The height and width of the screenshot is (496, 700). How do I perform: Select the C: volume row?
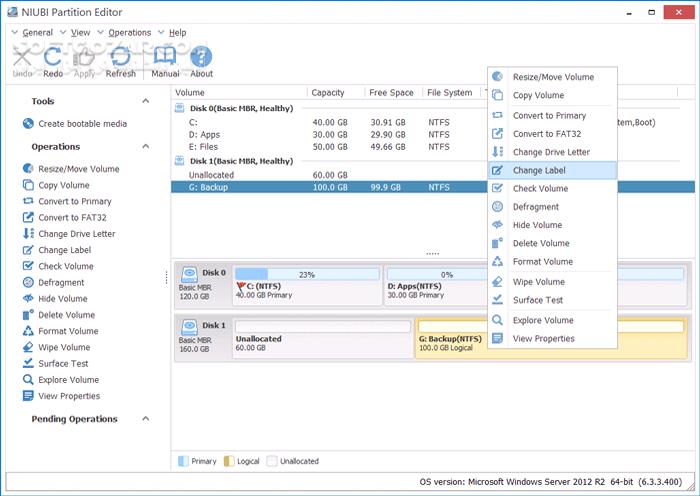329,122
